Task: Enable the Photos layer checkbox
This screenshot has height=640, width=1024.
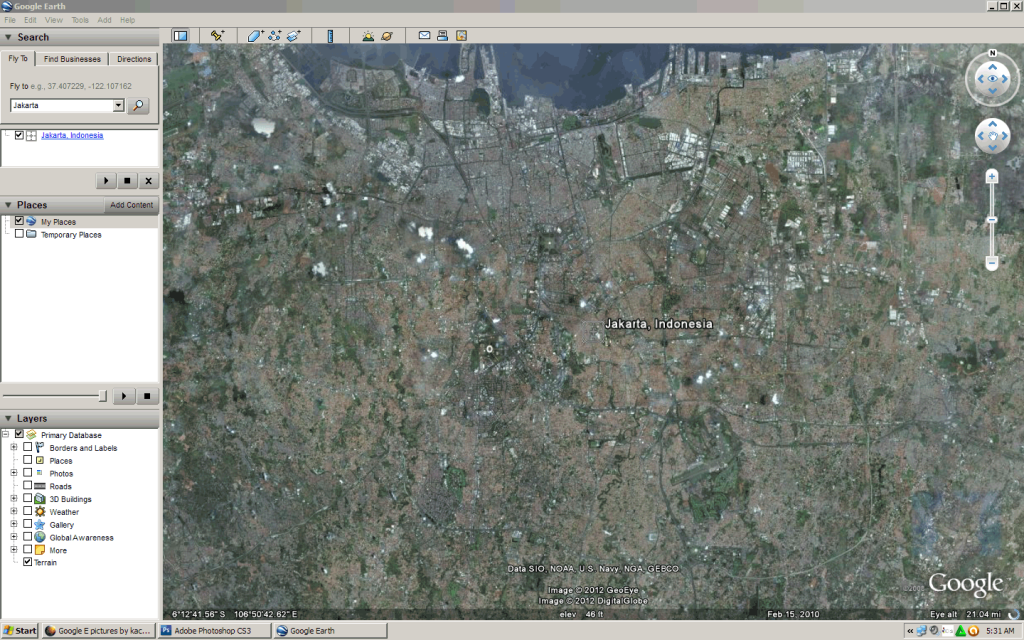Action: 27,473
